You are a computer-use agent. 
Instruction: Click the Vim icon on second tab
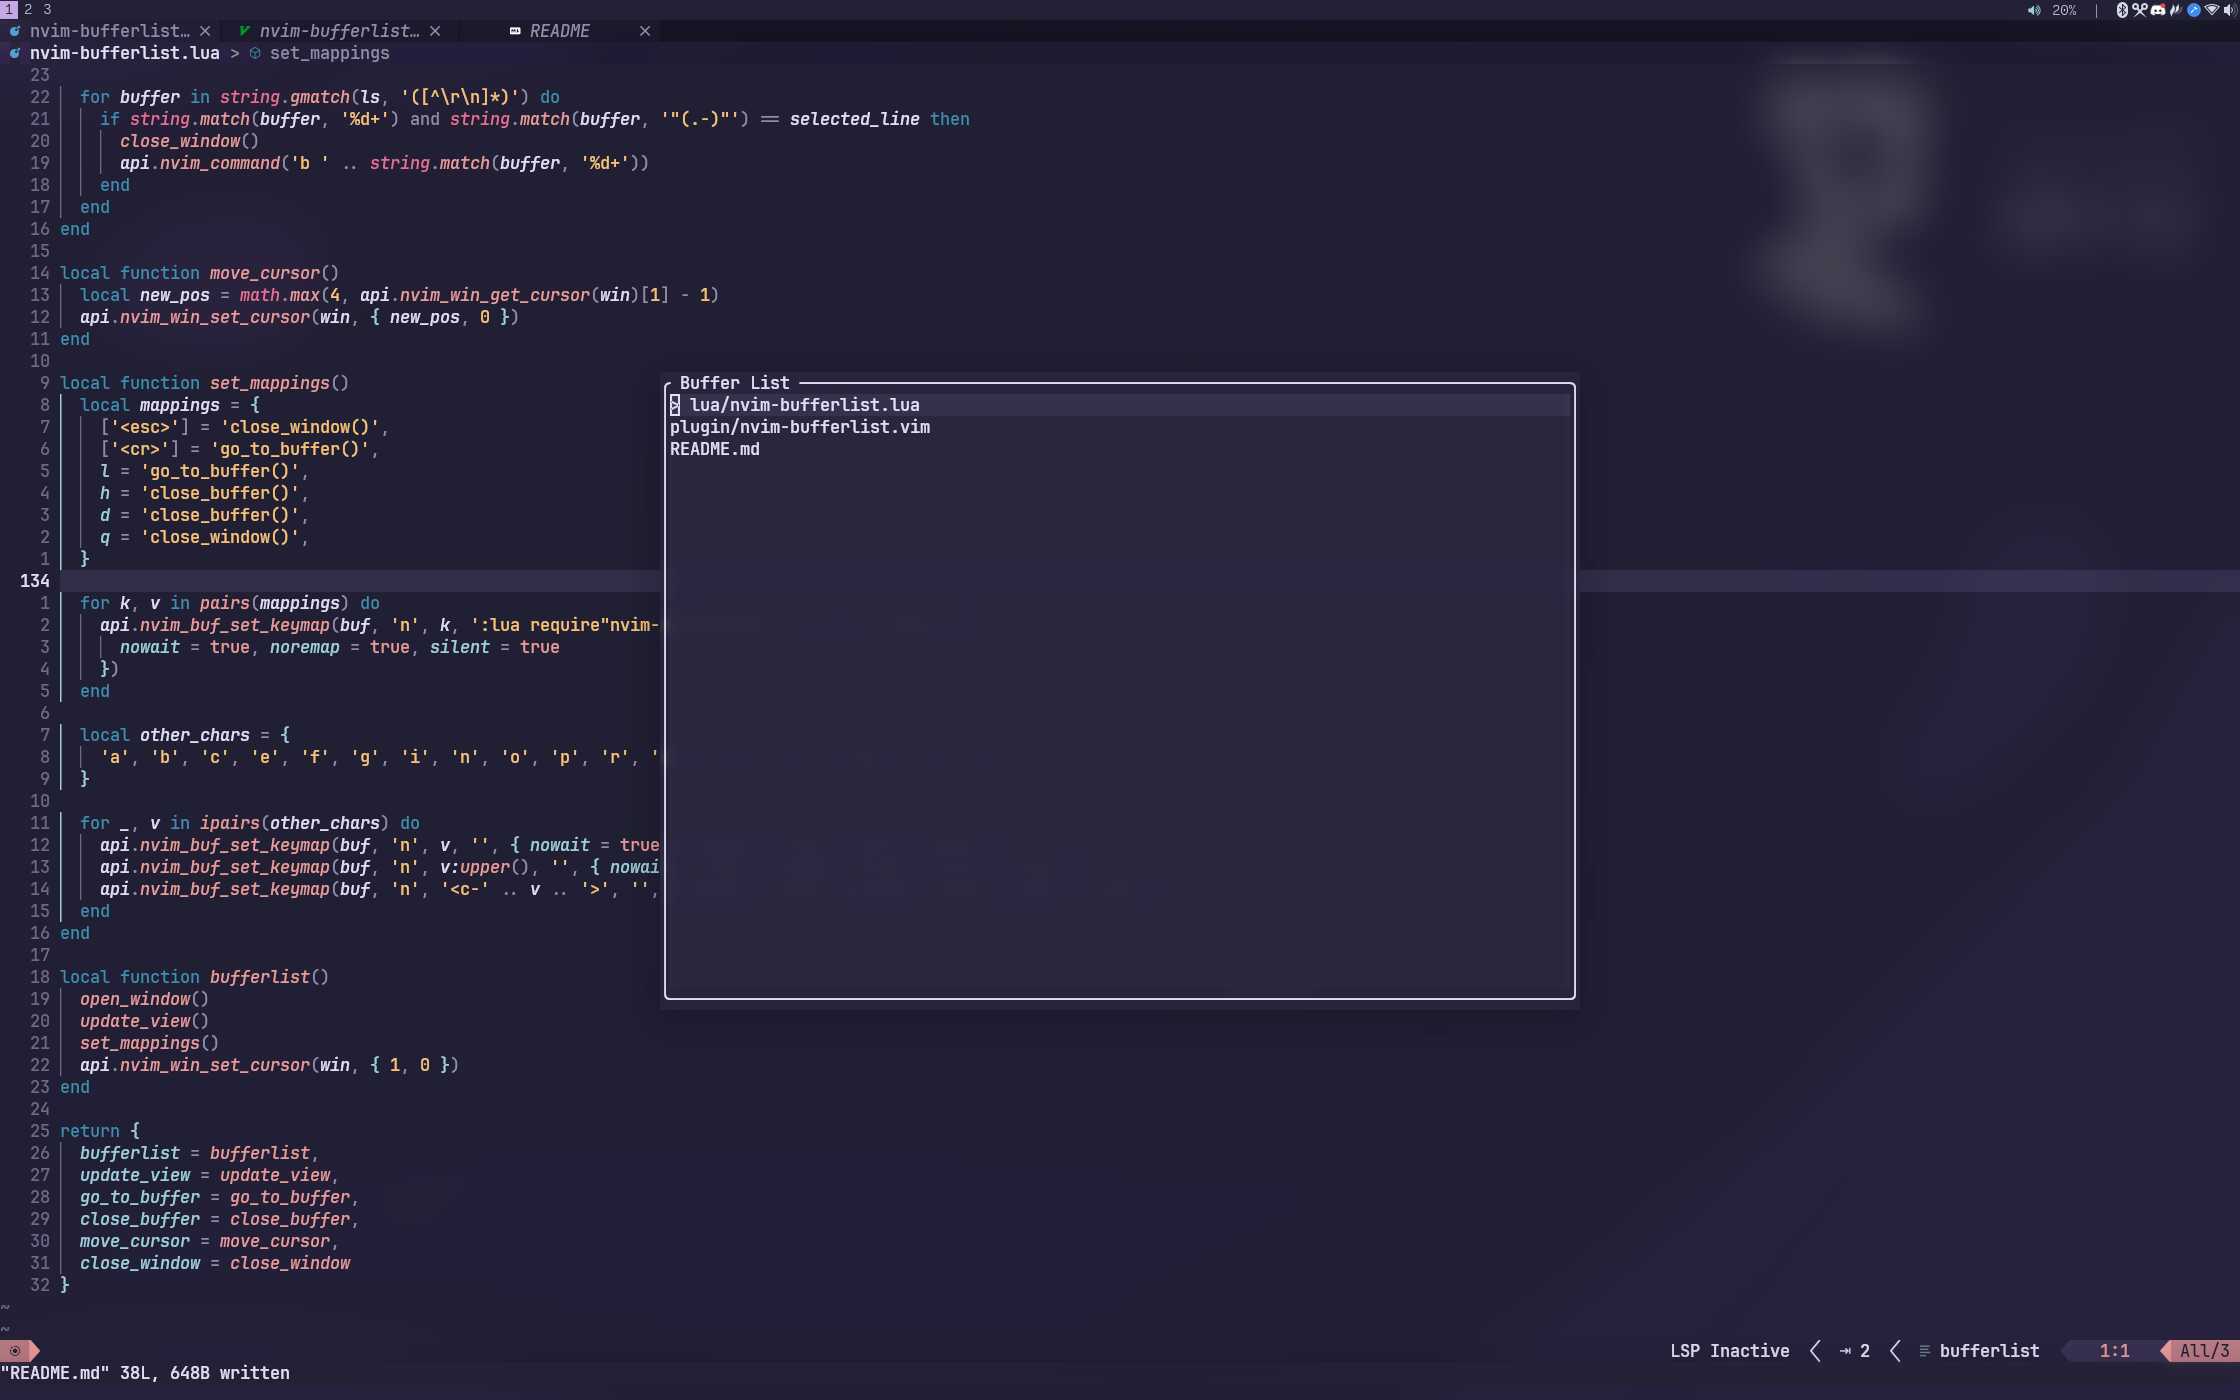click(244, 31)
